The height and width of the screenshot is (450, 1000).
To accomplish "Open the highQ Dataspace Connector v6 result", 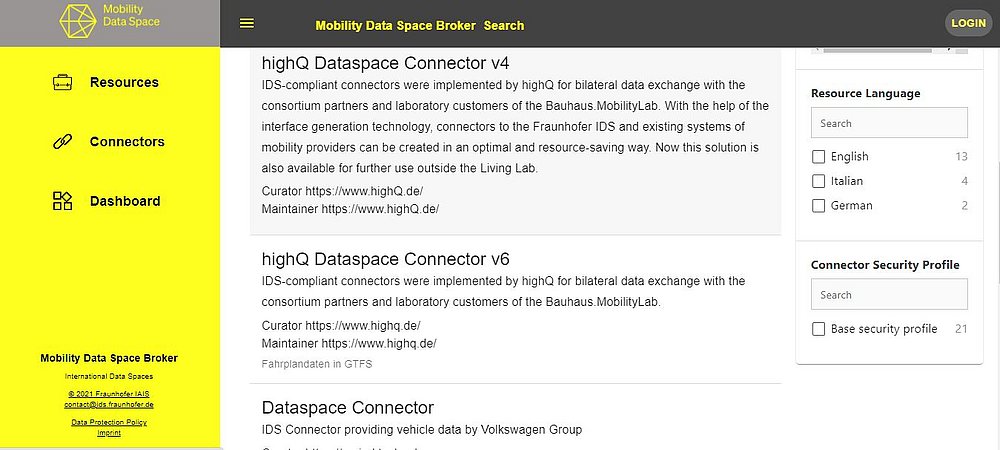I will (385, 259).
